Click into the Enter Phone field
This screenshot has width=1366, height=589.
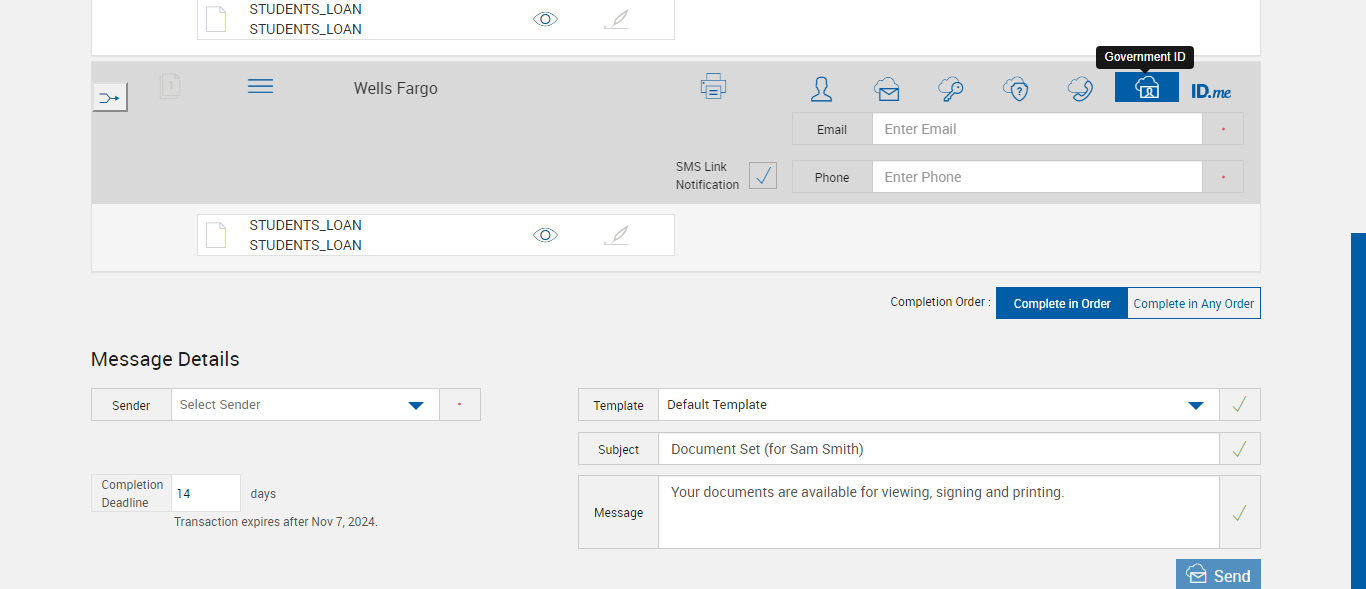coord(1036,177)
